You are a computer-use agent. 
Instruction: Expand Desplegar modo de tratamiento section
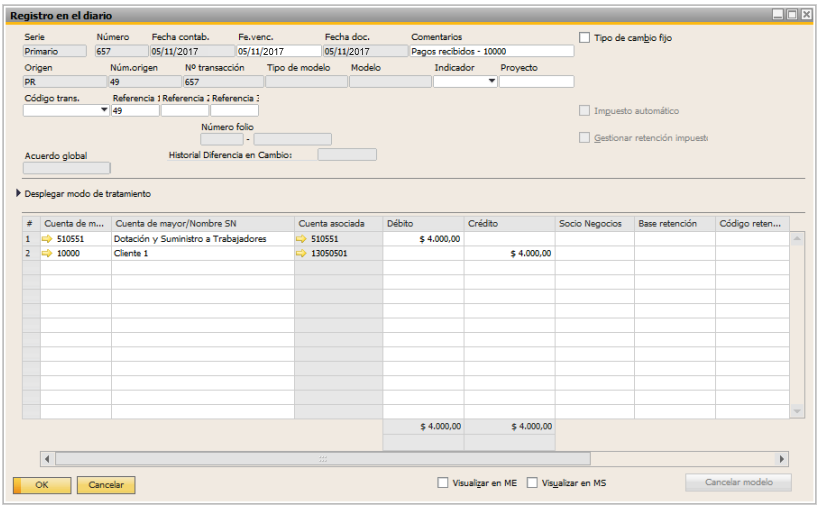[19, 194]
